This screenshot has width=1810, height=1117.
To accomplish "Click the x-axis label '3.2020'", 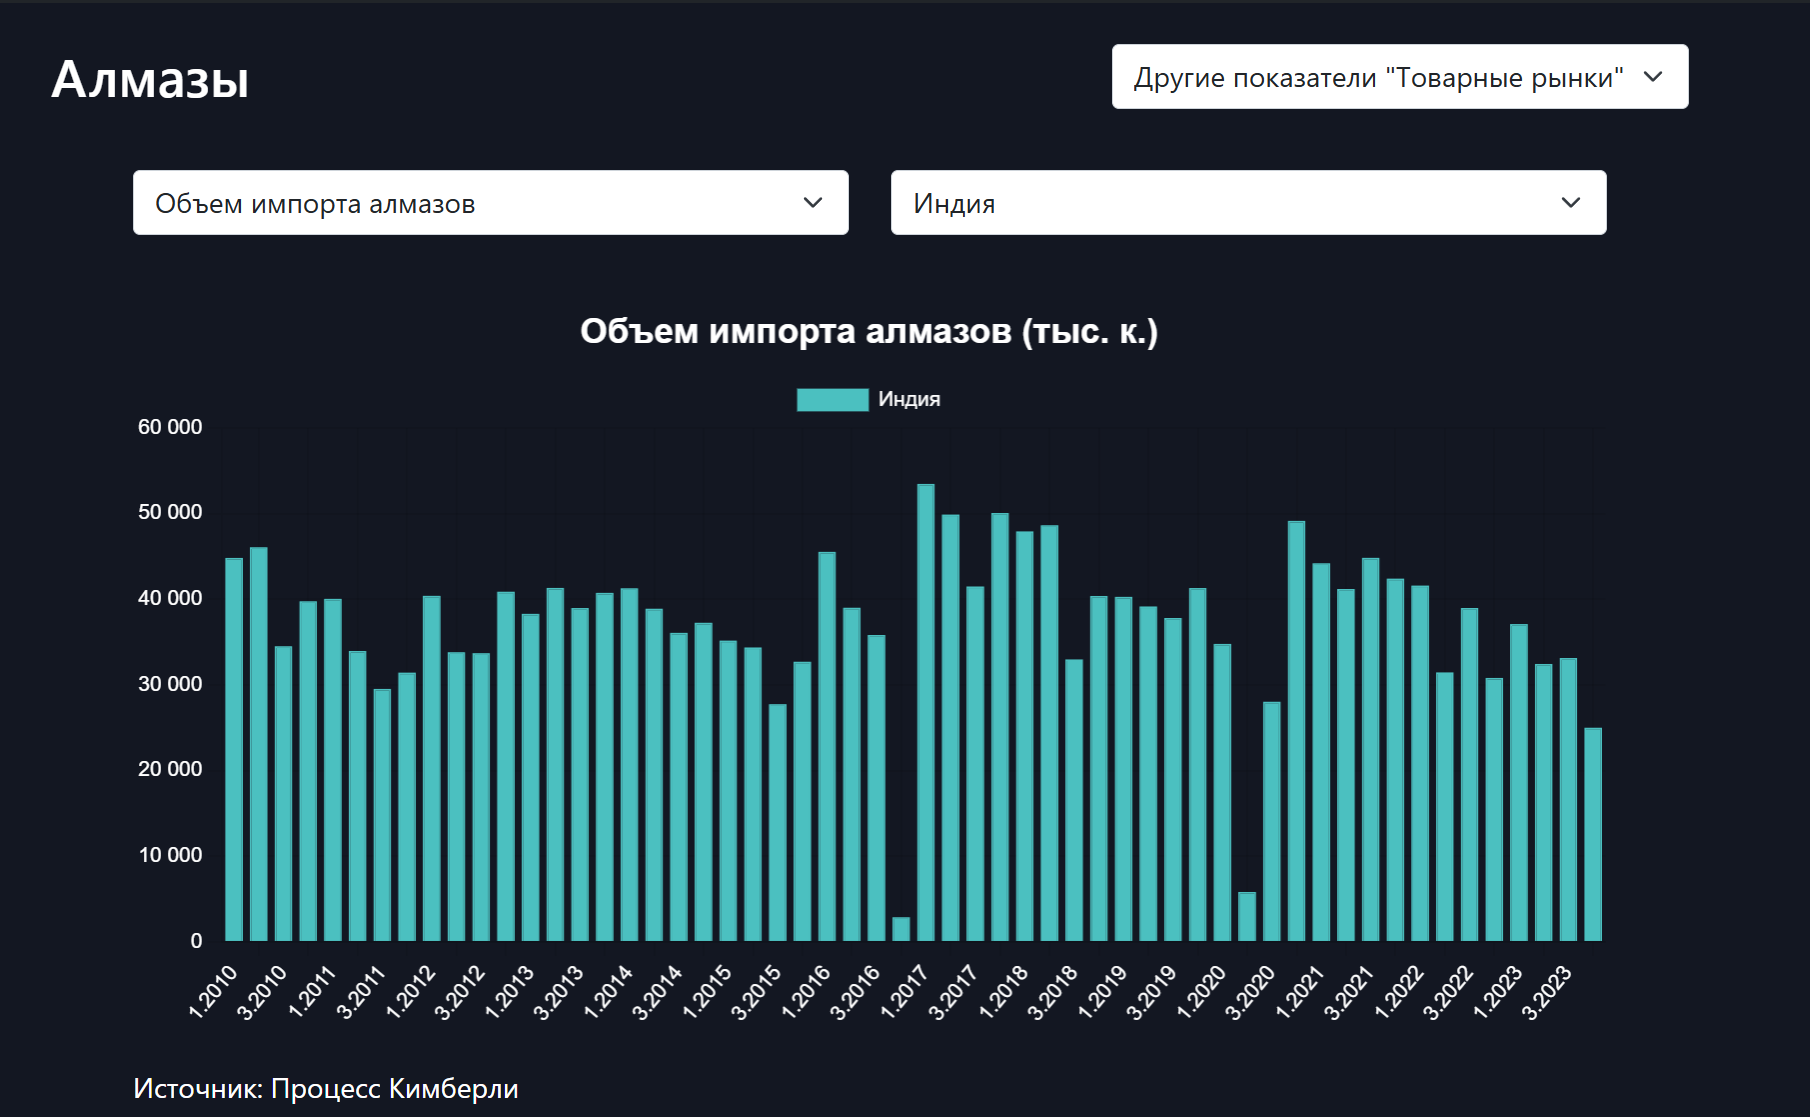I will [1251, 991].
